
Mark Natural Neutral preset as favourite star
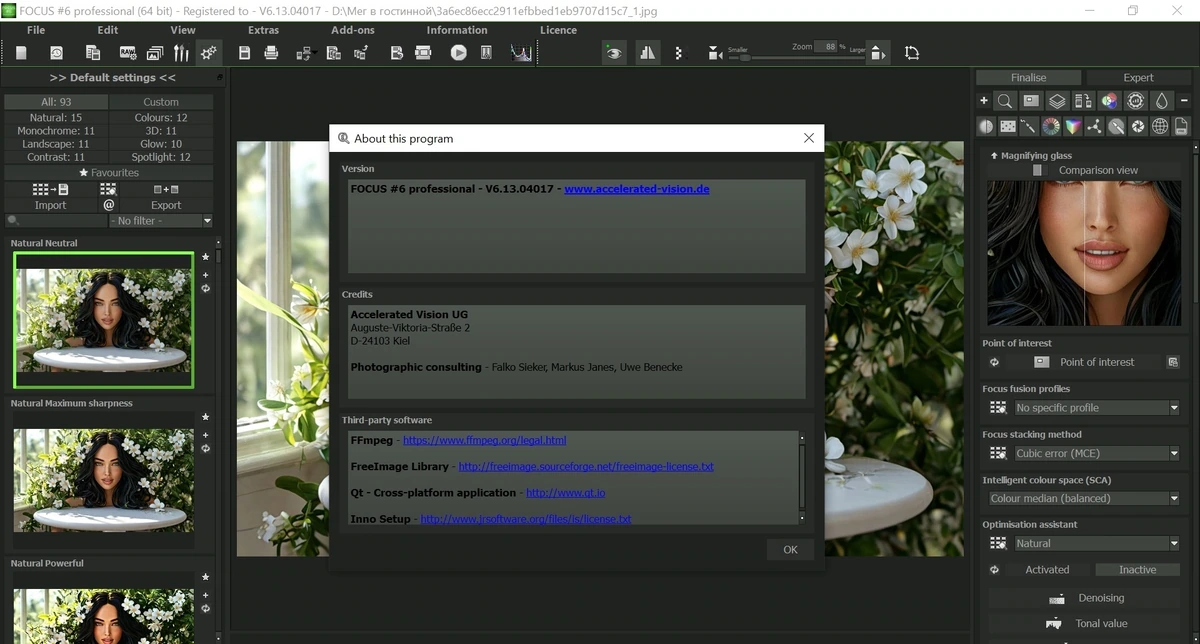205,257
